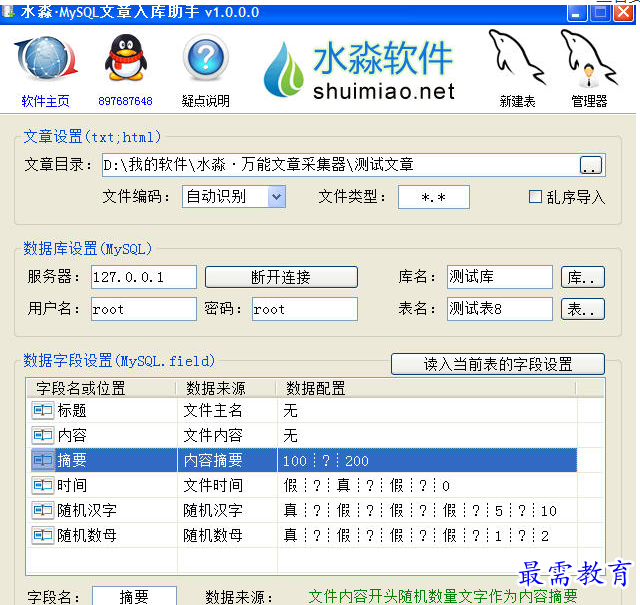This screenshot has height=605, width=640.
Task: Click config cell of the 时间 row
Action: point(427,485)
